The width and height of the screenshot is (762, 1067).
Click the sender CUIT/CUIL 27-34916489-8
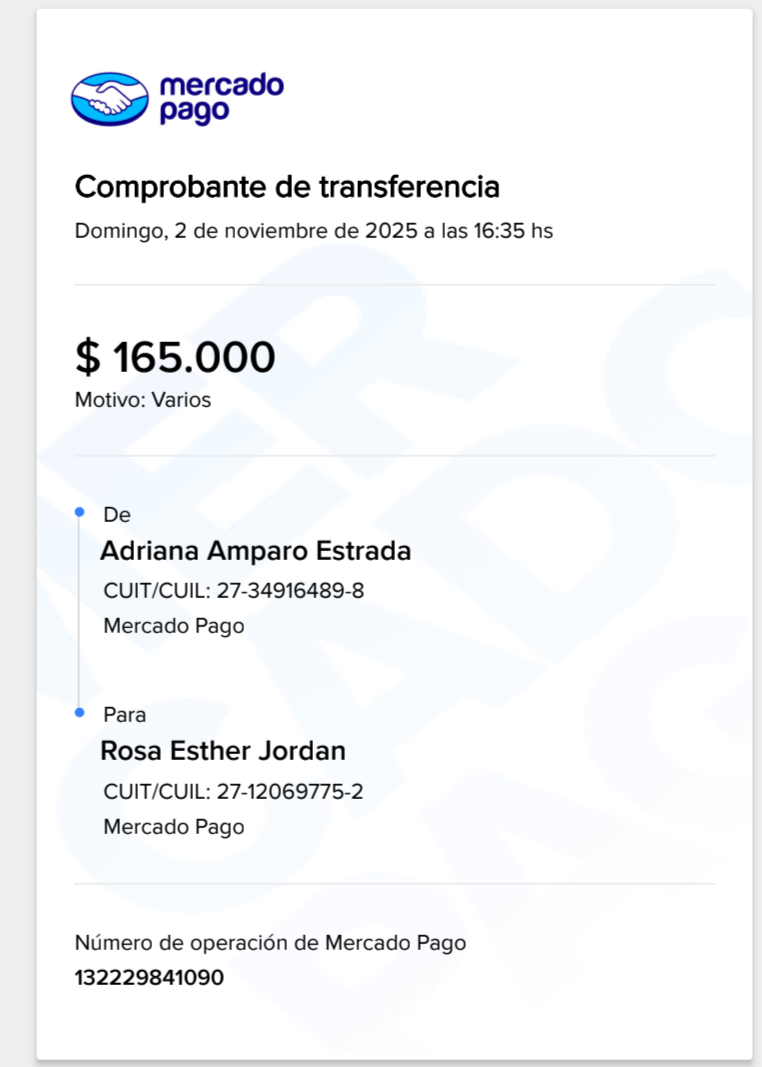pyautogui.click(x=234, y=591)
